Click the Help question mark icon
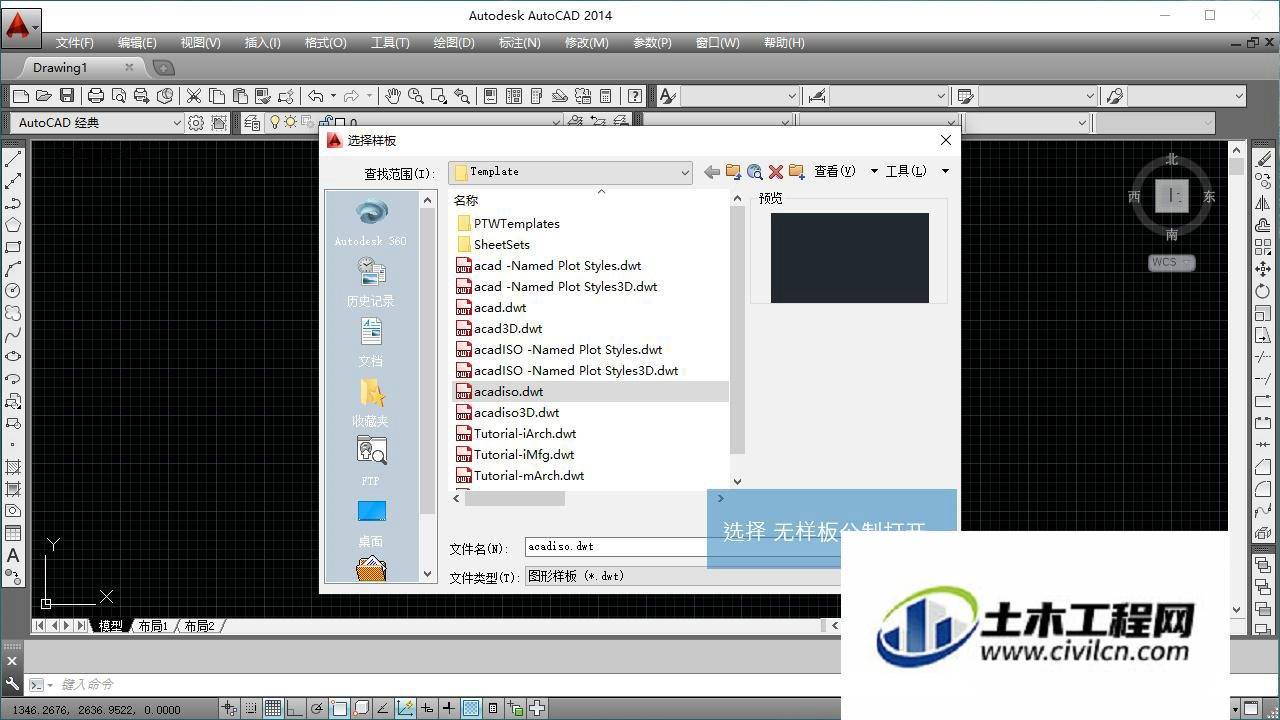Viewport: 1280px width, 720px height. [635, 96]
